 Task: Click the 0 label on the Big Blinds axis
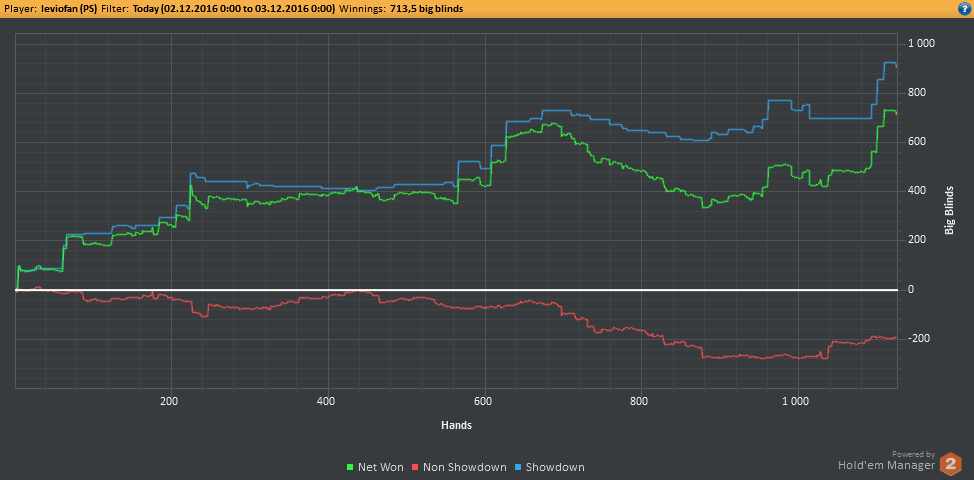[x=911, y=290]
